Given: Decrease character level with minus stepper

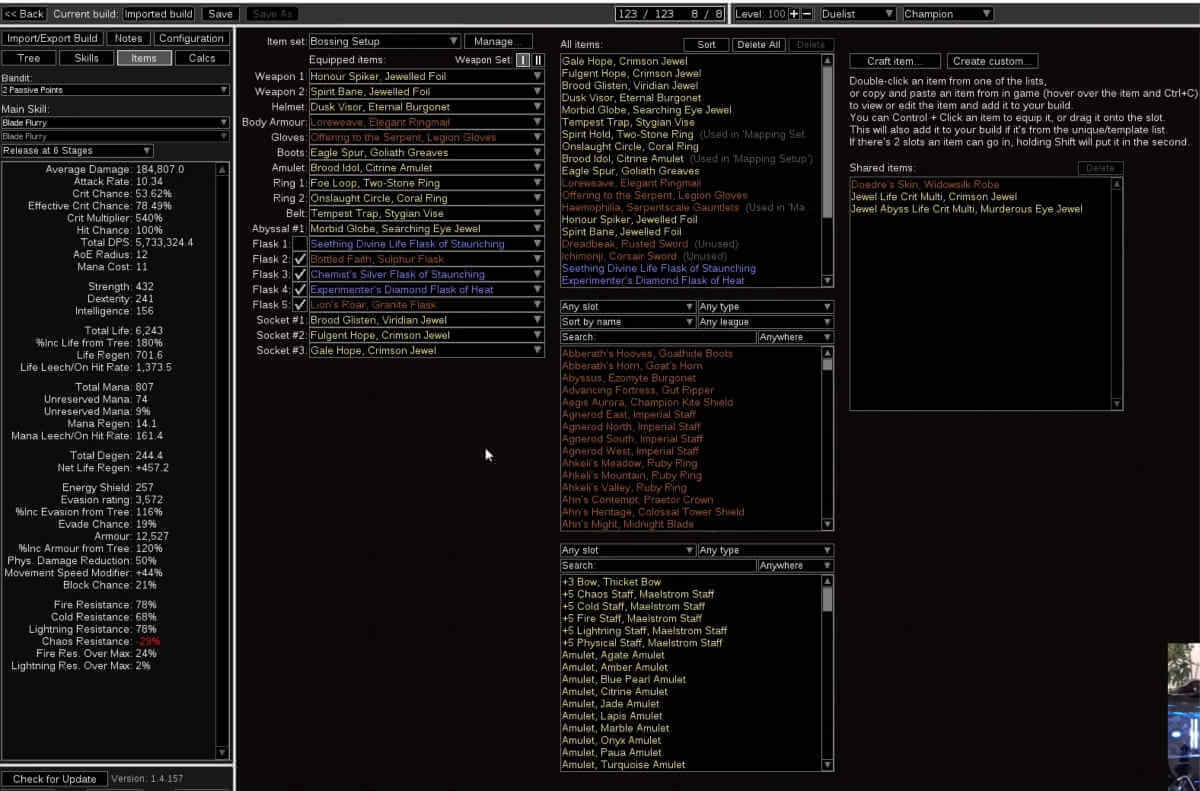Looking at the screenshot, I should click(x=806, y=13).
